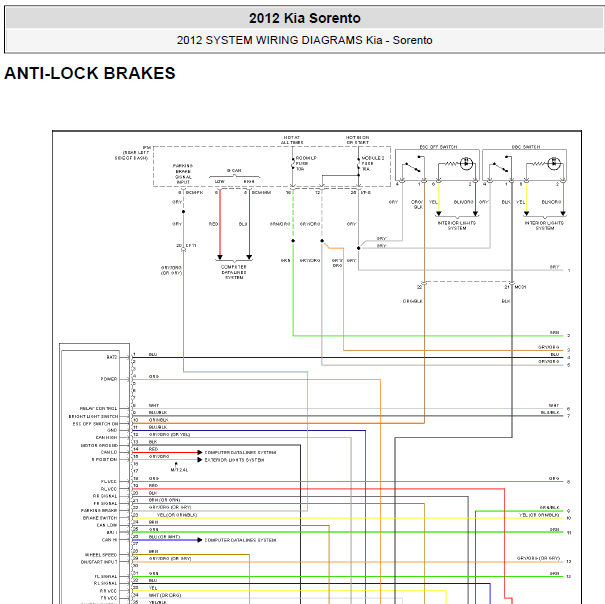This screenshot has height=604, width=605.
Task: Click the 'ON/START INPUT' pin label
Action: (99, 562)
